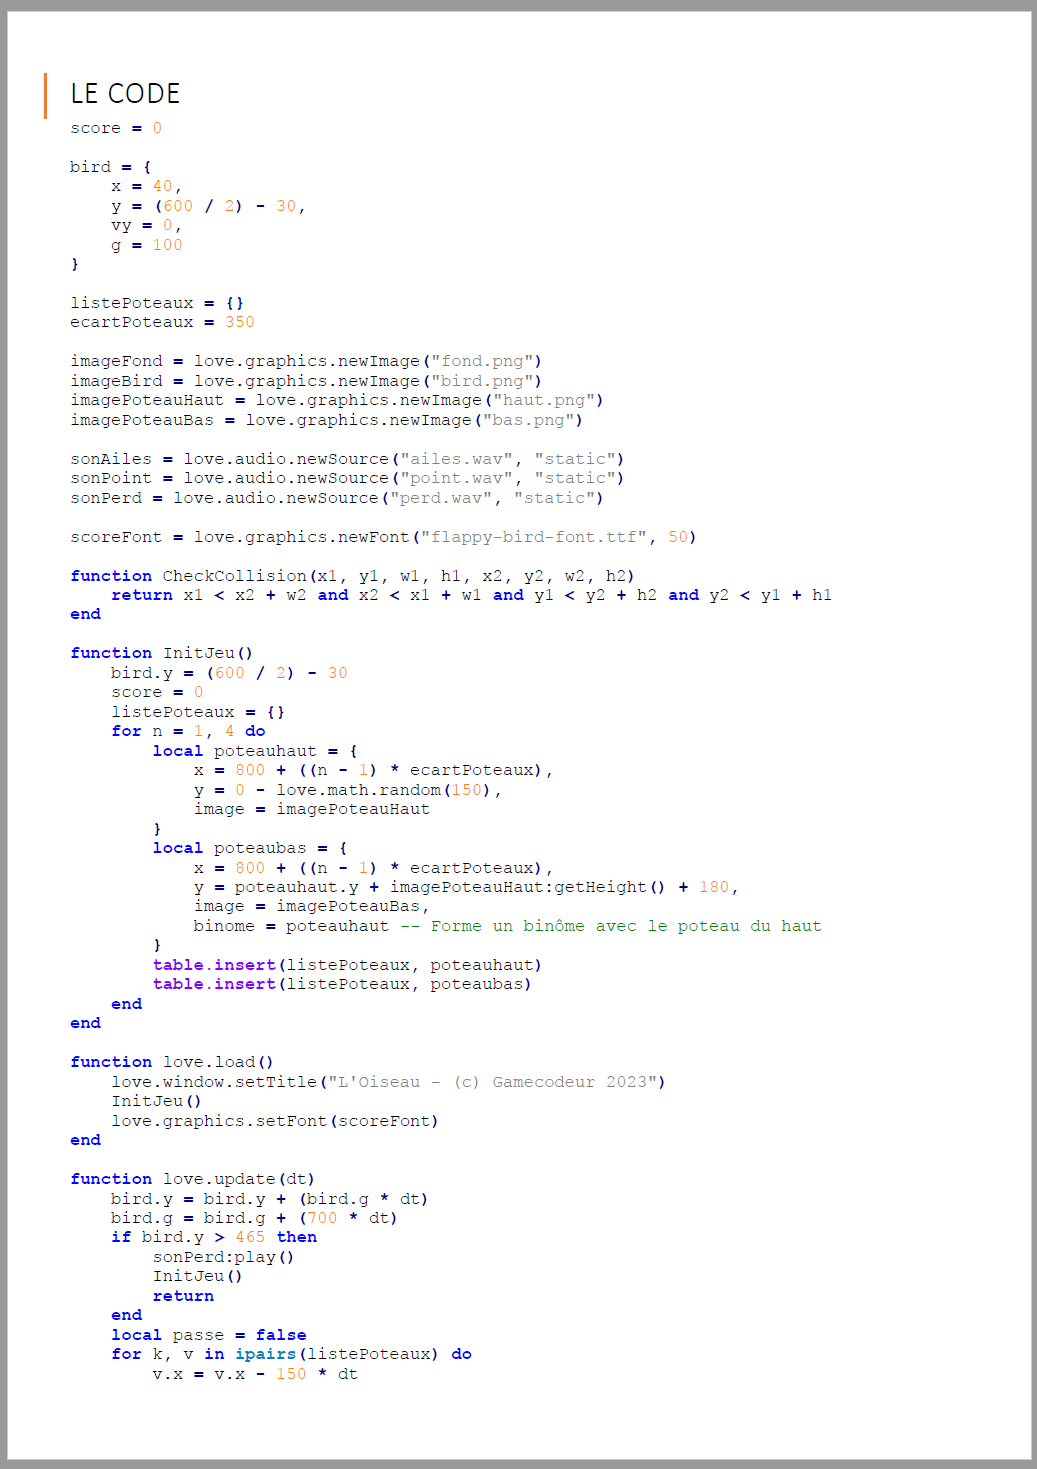Image resolution: width=1037 pixels, height=1469 pixels.
Task: Click the love.update(dt) function line
Action: [190, 1178]
